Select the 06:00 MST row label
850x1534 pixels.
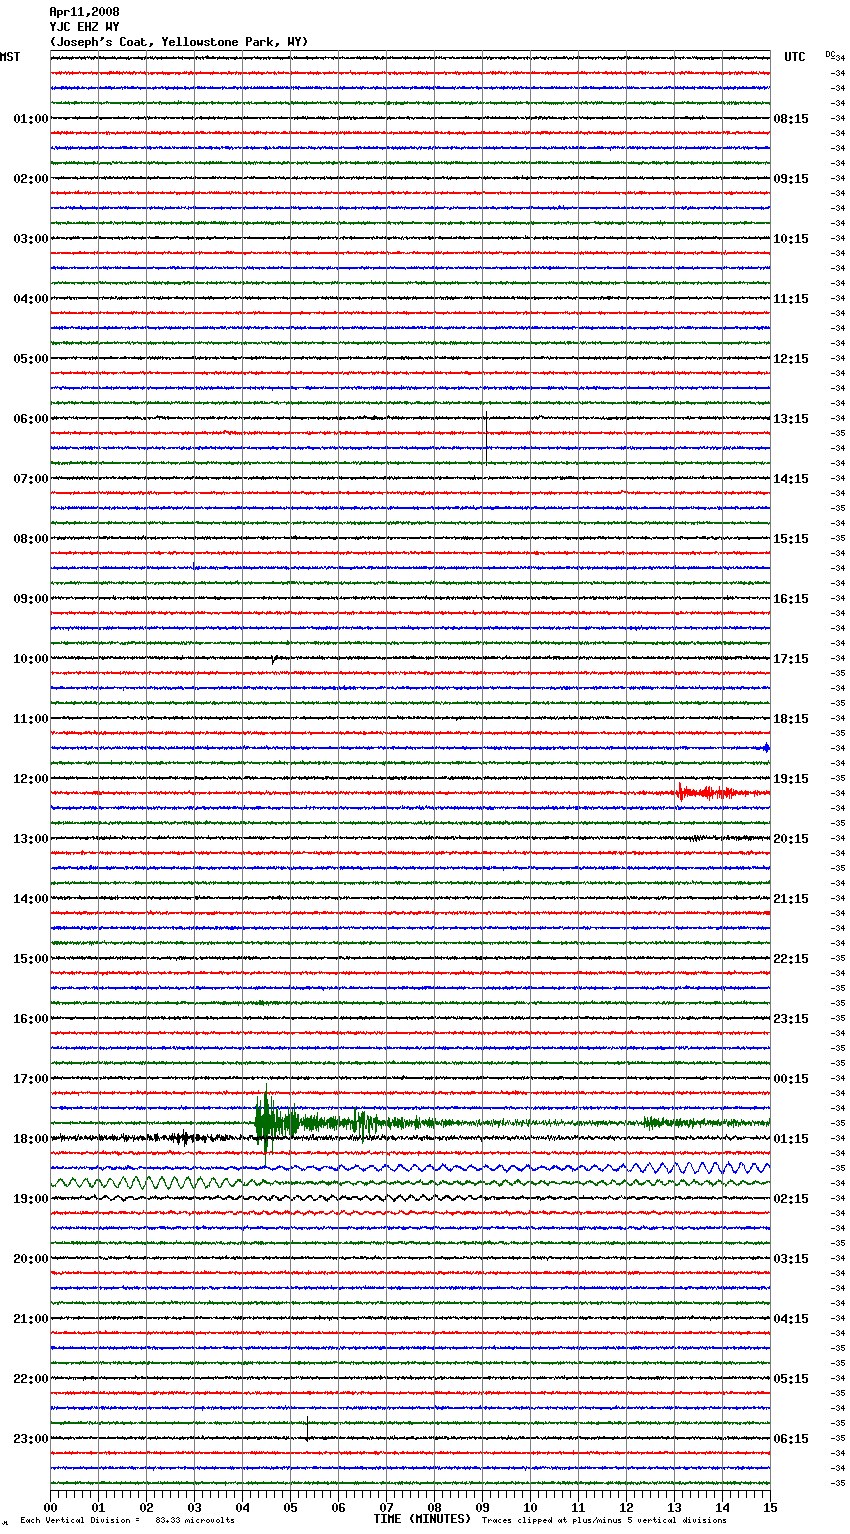[x=31, y=419]
